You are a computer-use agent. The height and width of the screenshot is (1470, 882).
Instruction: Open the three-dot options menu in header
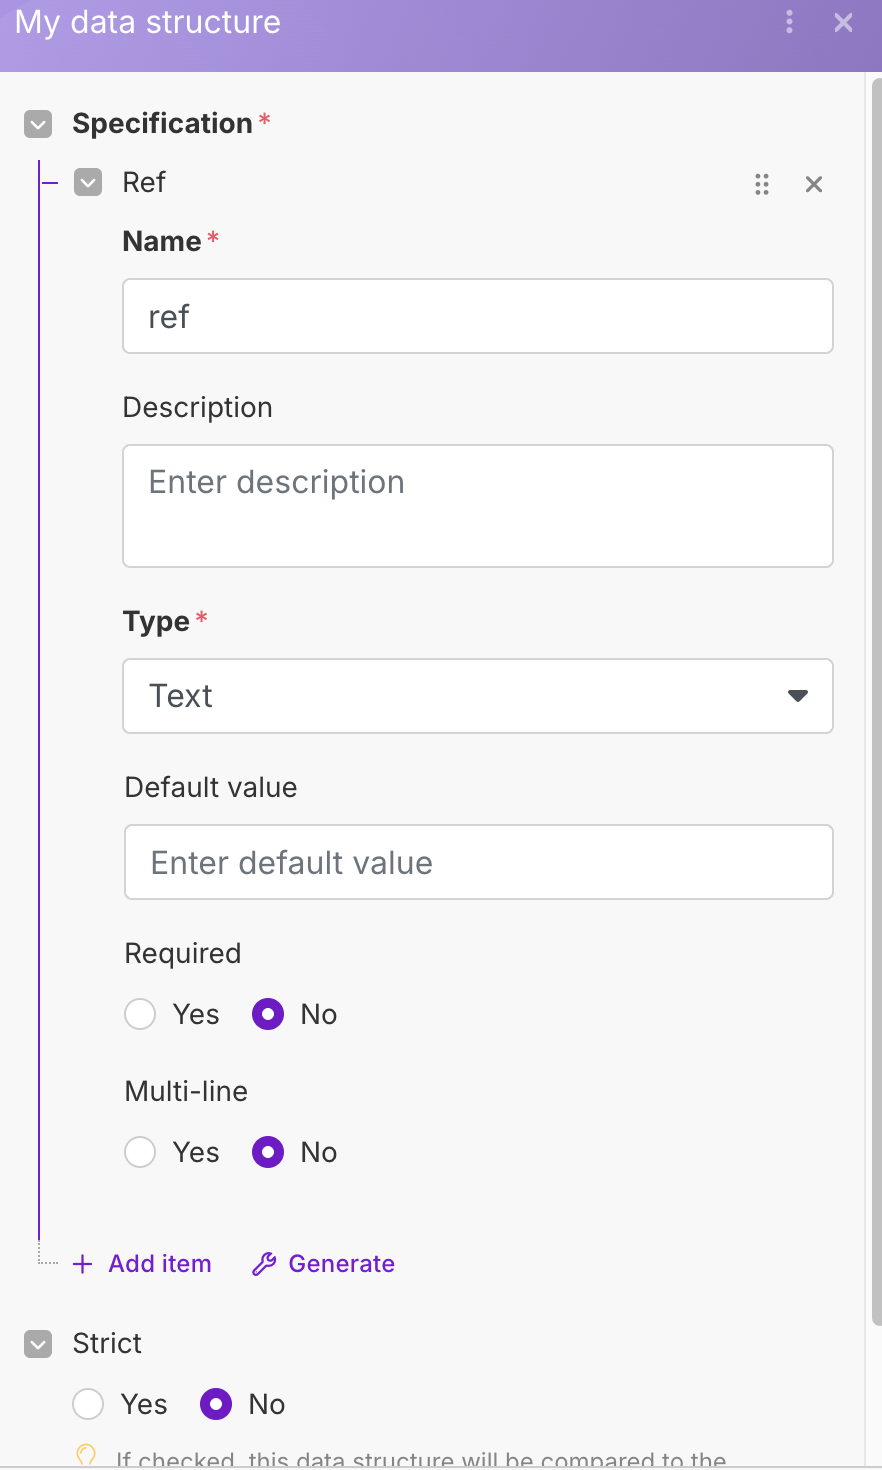point(790,22)
